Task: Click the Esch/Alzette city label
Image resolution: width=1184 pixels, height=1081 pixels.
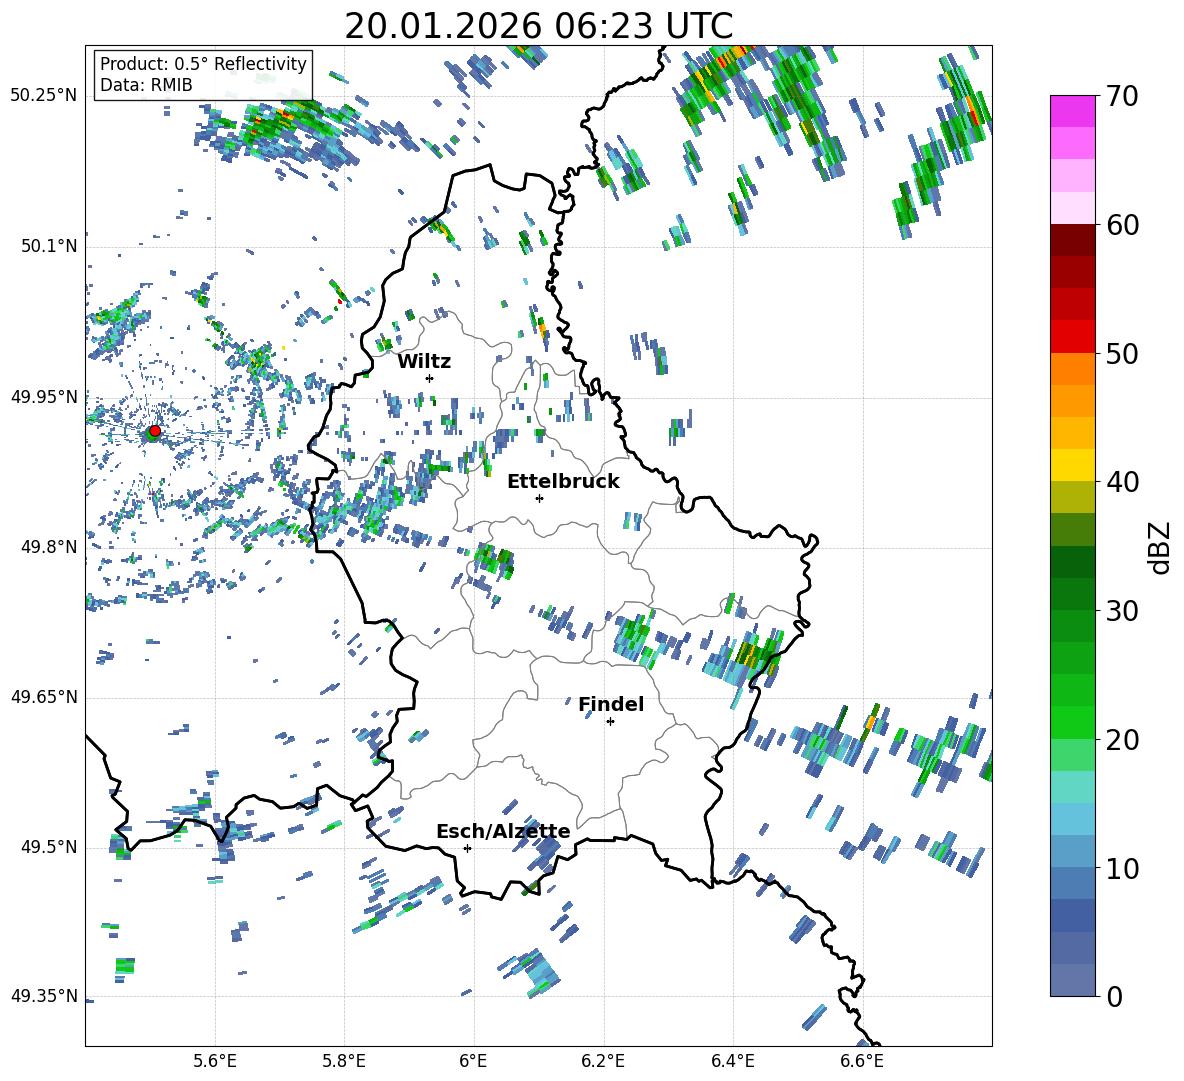Action: tap(503, 832)
